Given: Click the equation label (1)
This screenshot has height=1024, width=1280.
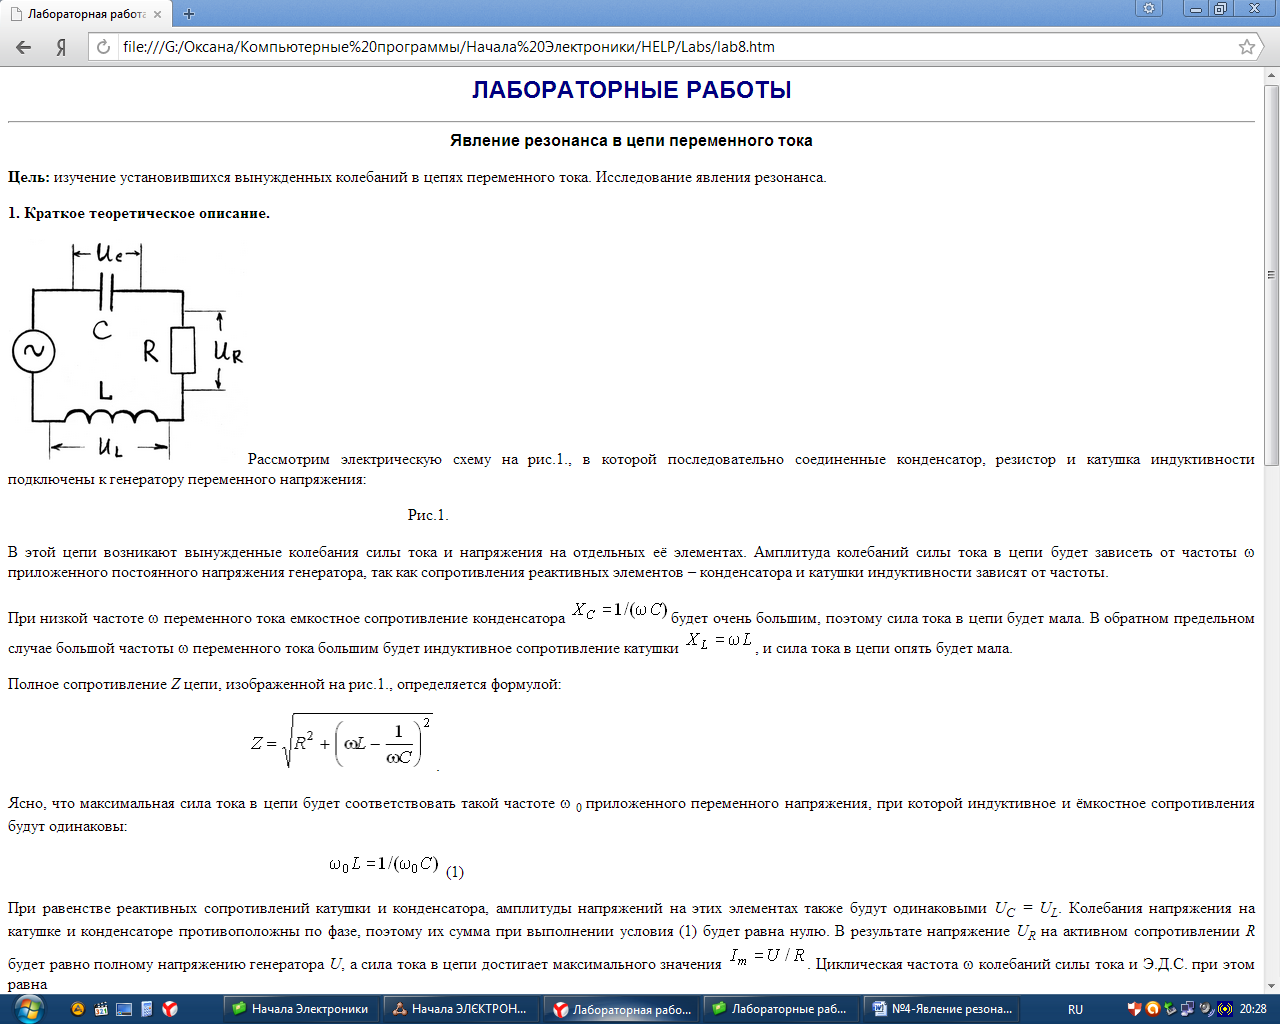Looking at the screenshot, I should click(455, 872).
